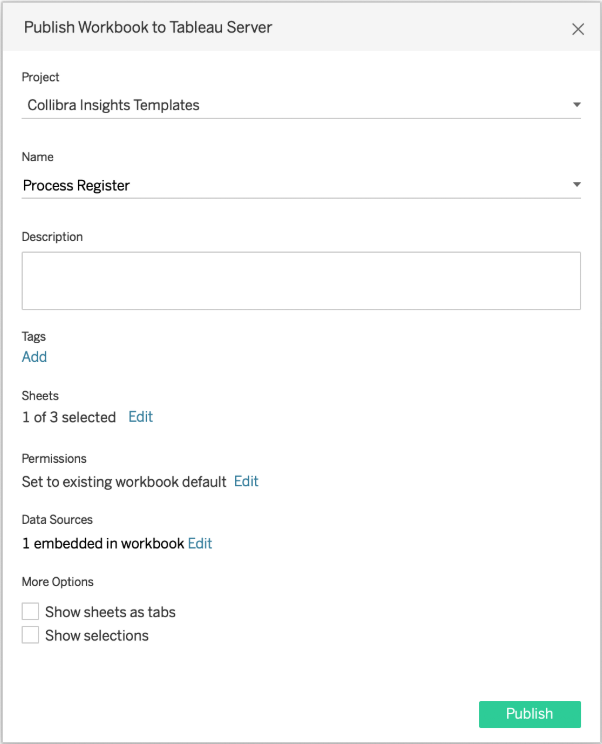Screen dimensions: 602x744
Task: Close the Publish Workbook dialog
Action: 578,29
